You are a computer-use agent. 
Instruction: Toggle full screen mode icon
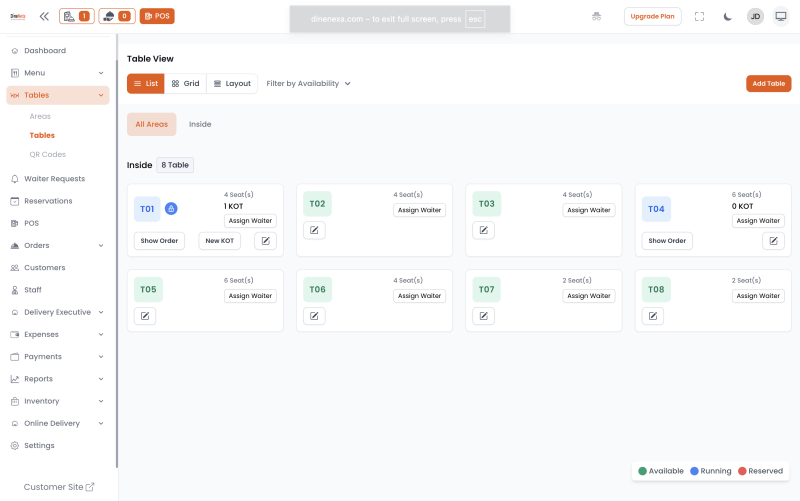tap(699, 16)
